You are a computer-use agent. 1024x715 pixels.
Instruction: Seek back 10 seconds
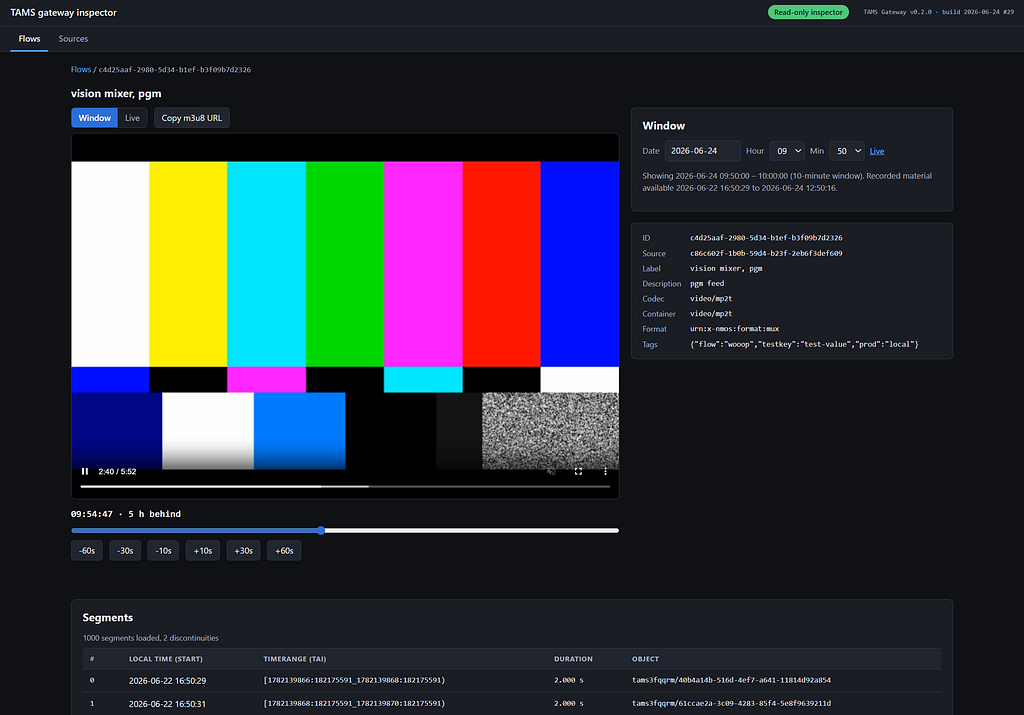click(x=163, y=551)
